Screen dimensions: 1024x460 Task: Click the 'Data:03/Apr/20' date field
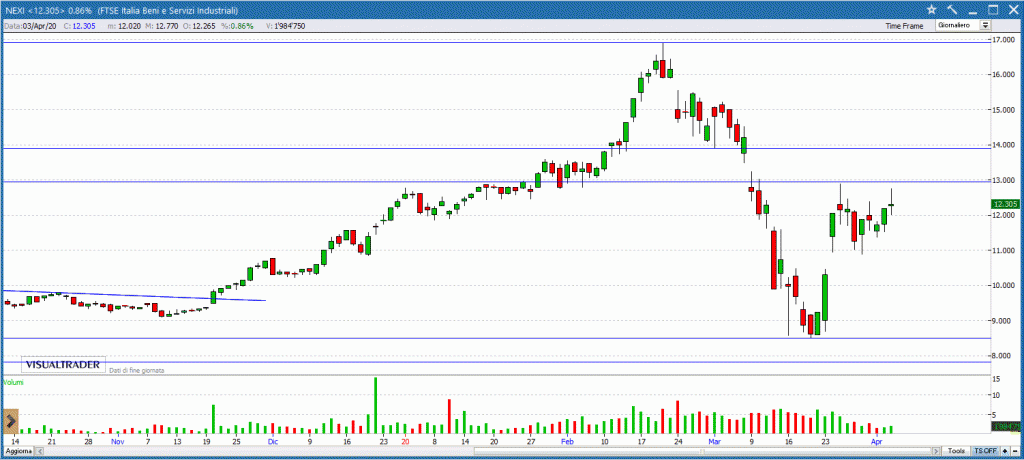(x=31, y=26)
